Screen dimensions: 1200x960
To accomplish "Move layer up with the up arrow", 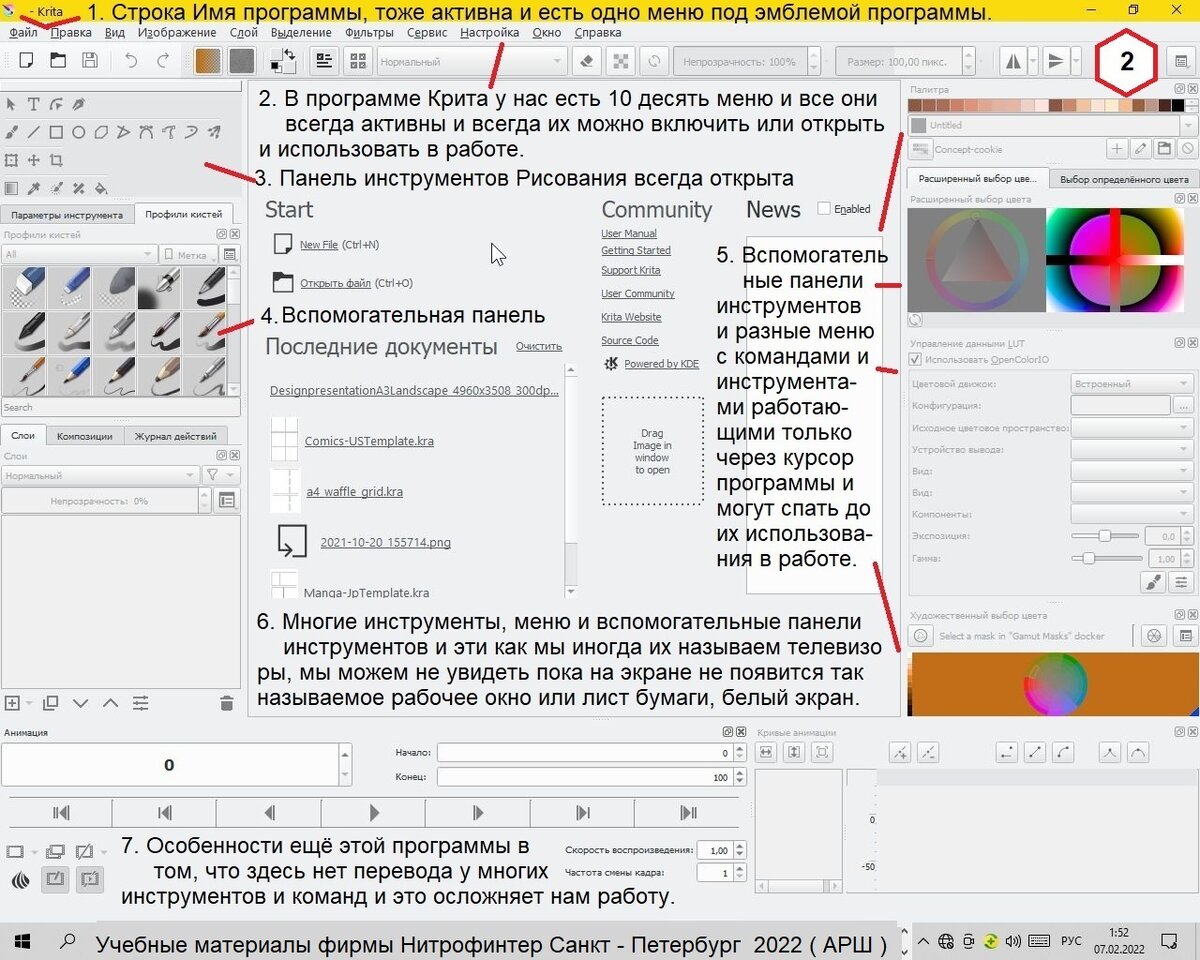I will point(110,704).
